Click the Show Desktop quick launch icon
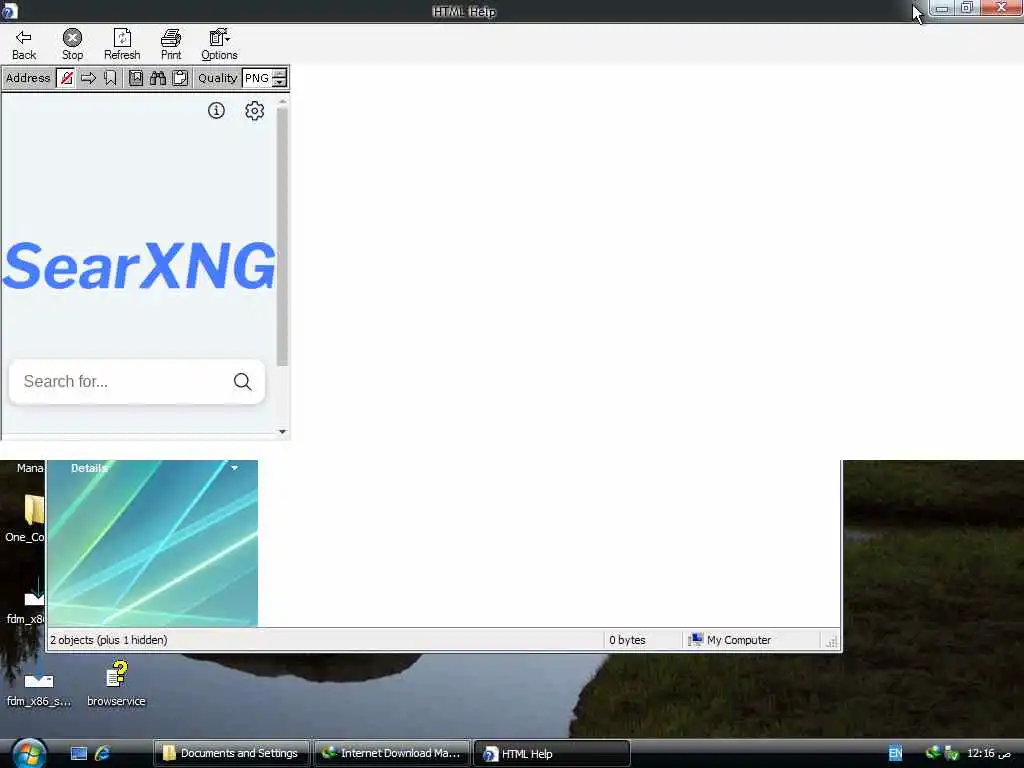1024x768 pixels. coord(79,754)
